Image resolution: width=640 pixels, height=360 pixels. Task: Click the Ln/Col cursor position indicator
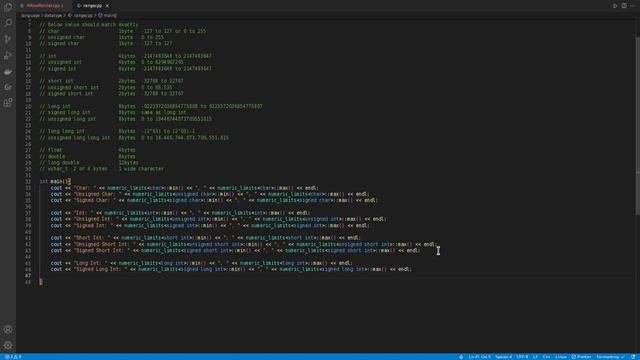[480, 357]
